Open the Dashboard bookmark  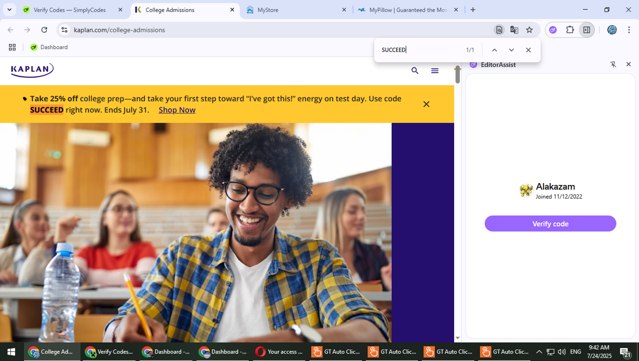[49, 47]
